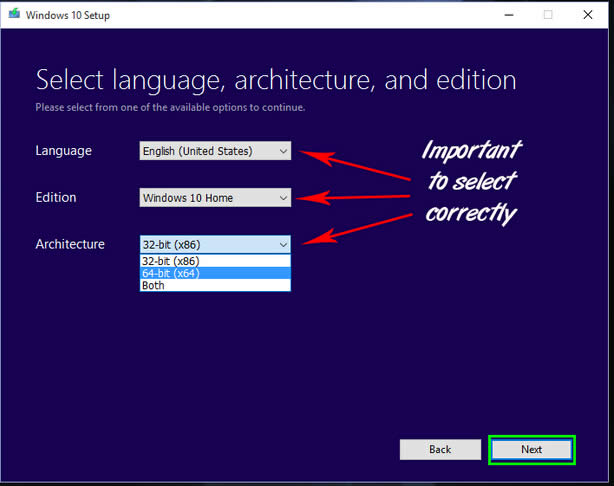The height and width of the screenshot is (486, 614).
Task: Pick 32-bit (x86) in the opened list
Action: [x=215, y=261]
